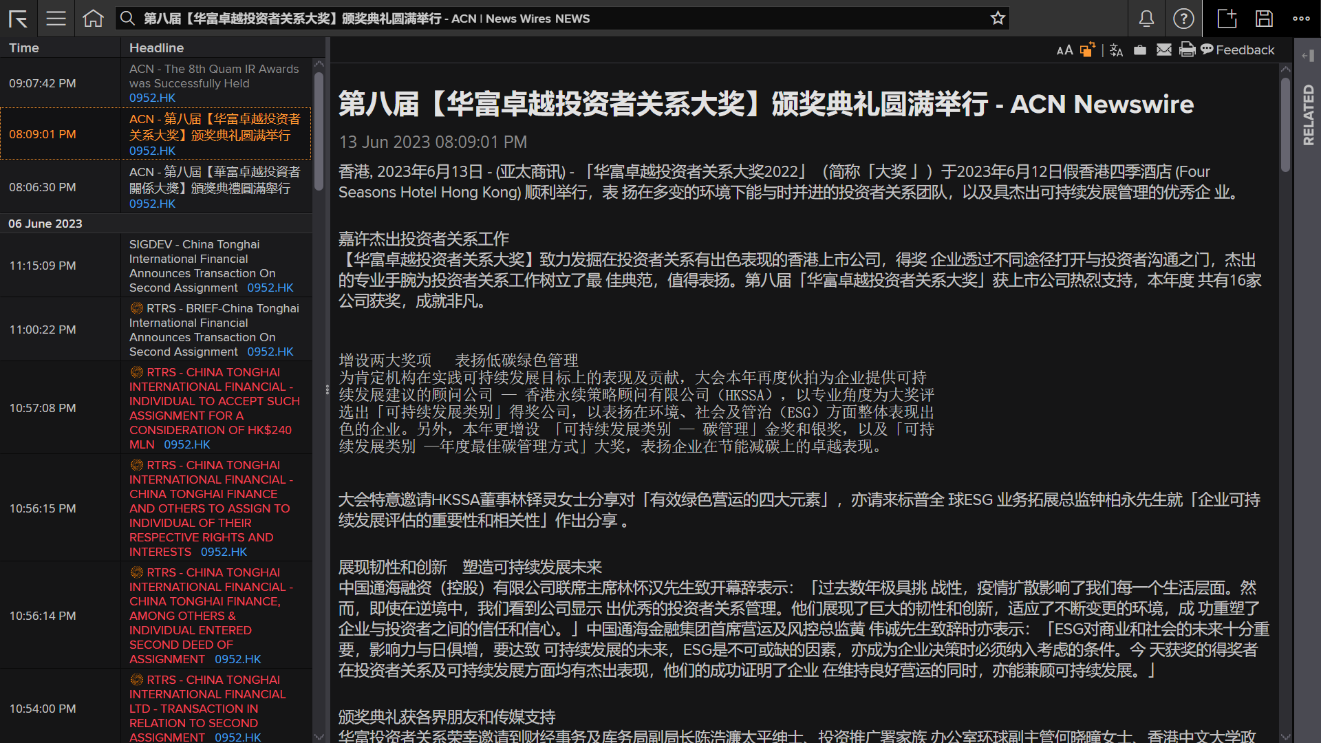Click the article scroll-up arrow
Viewport: 1321px width, 743px height.
coord(1285,69)
